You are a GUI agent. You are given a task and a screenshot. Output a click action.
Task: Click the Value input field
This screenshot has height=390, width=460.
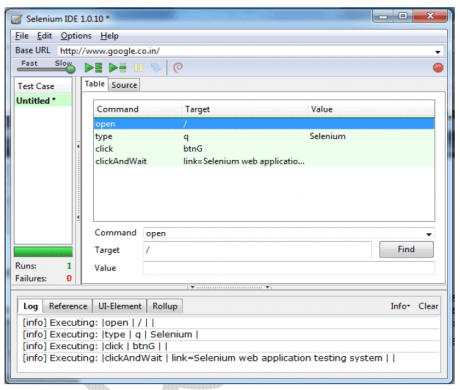click(289, 268)
